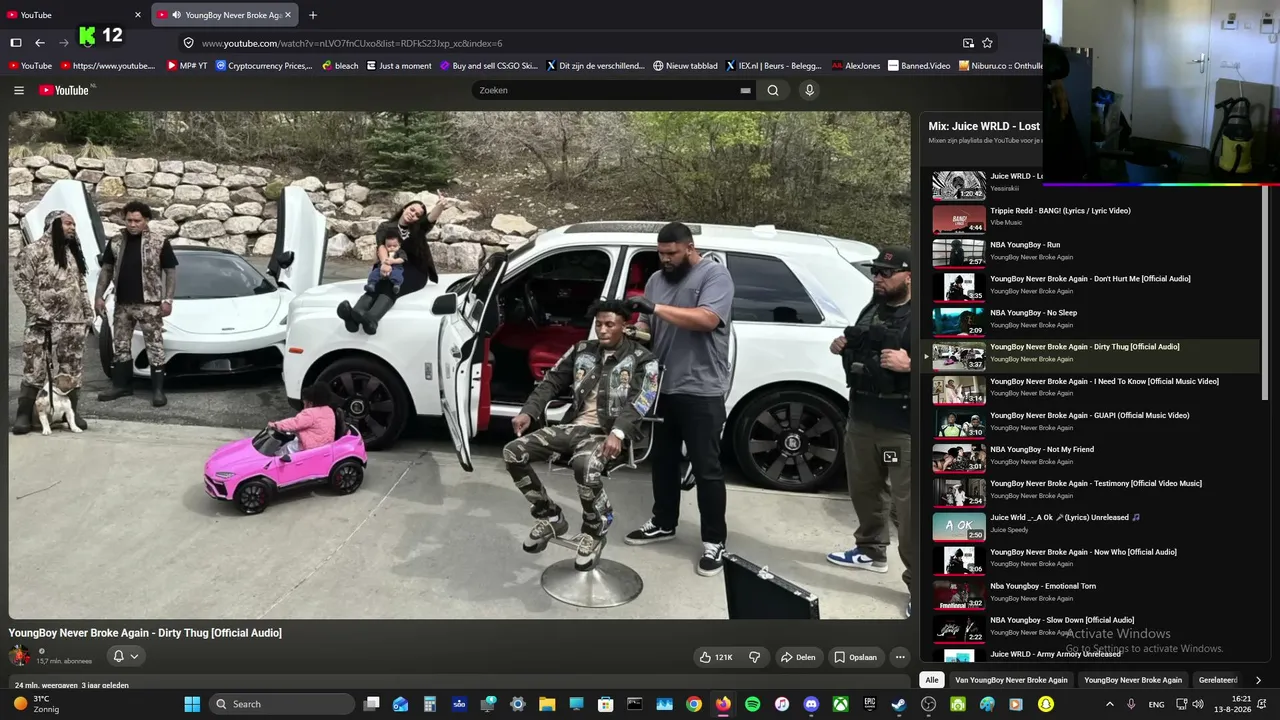View site security shield info
The height and width of the screenshot is (720, 1280).
(x=188, y=43)
